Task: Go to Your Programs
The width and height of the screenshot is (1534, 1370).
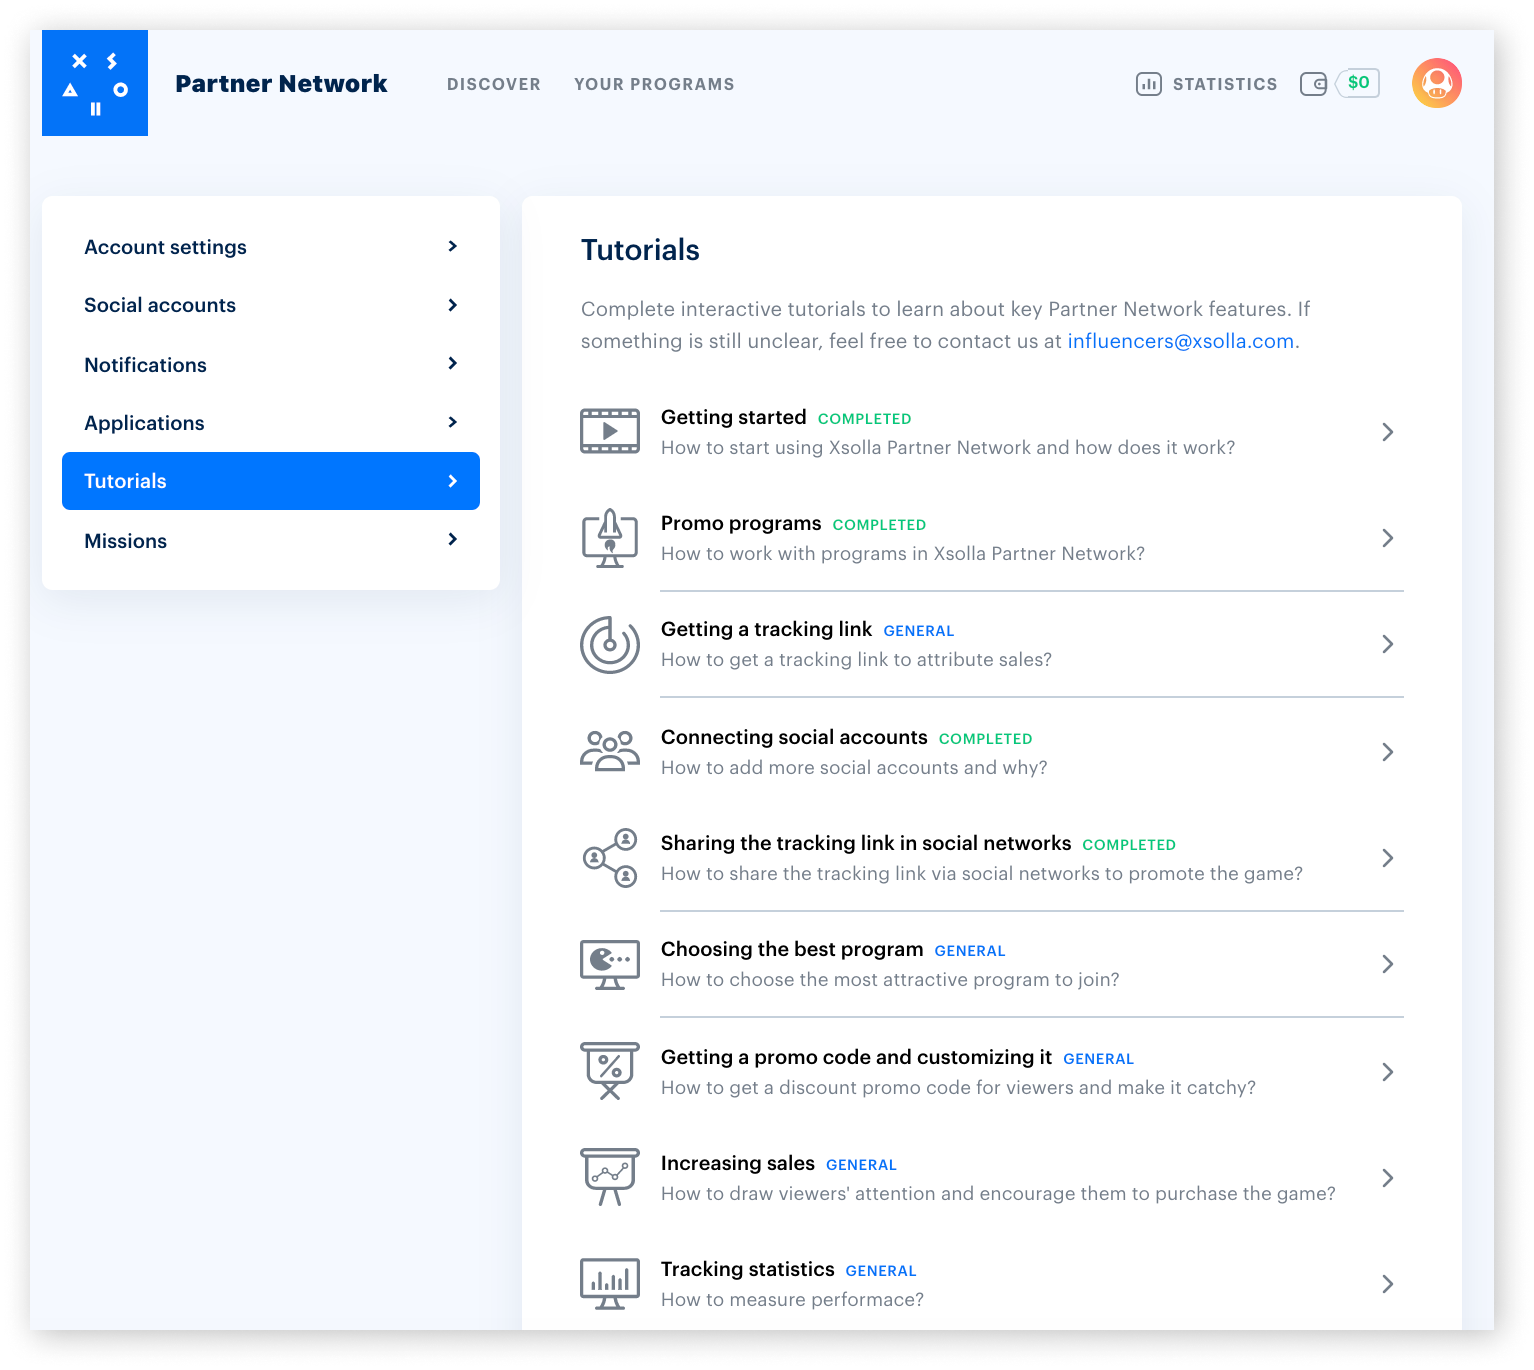Action: [654, 84]
